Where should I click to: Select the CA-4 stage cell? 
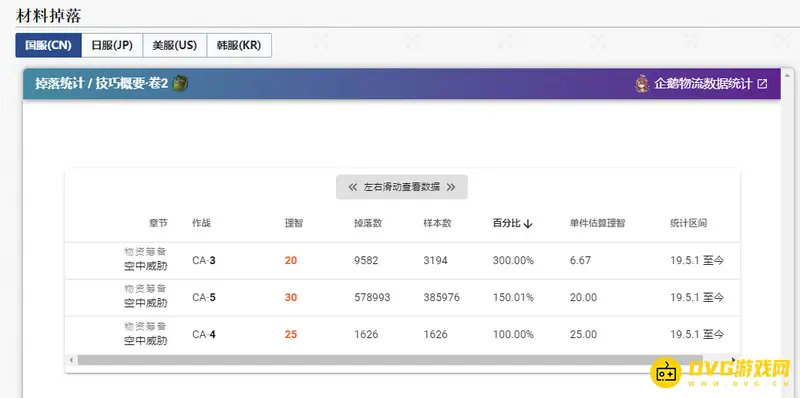click(204, 335)
